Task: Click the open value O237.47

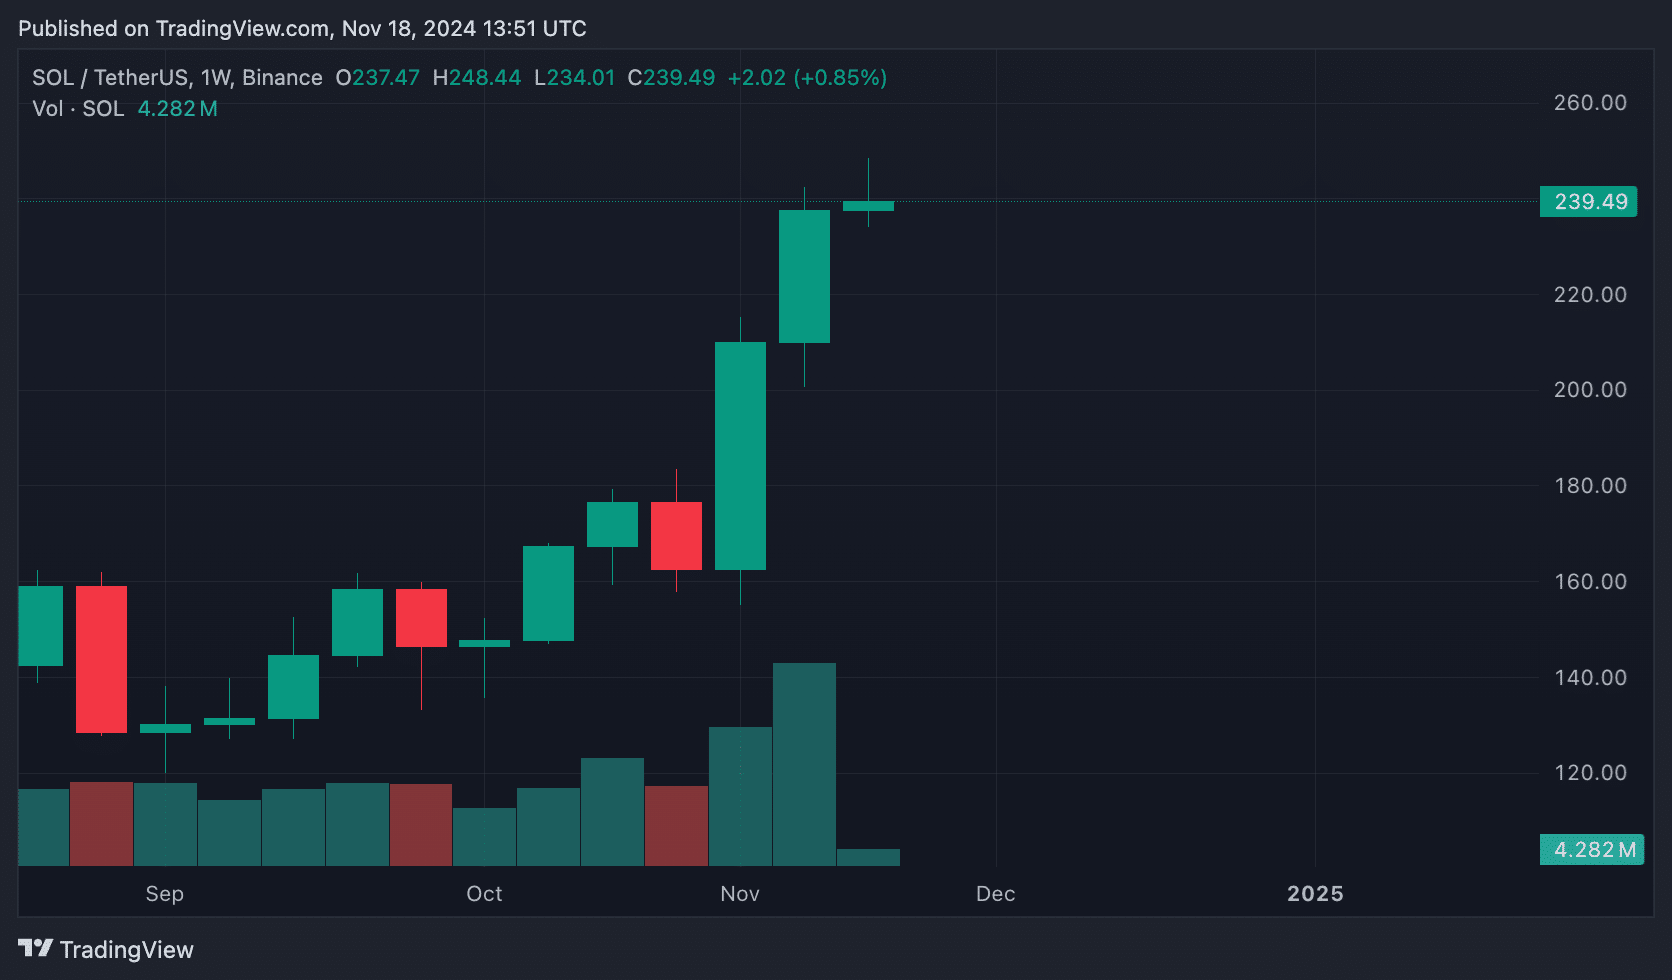Action: 377,78
